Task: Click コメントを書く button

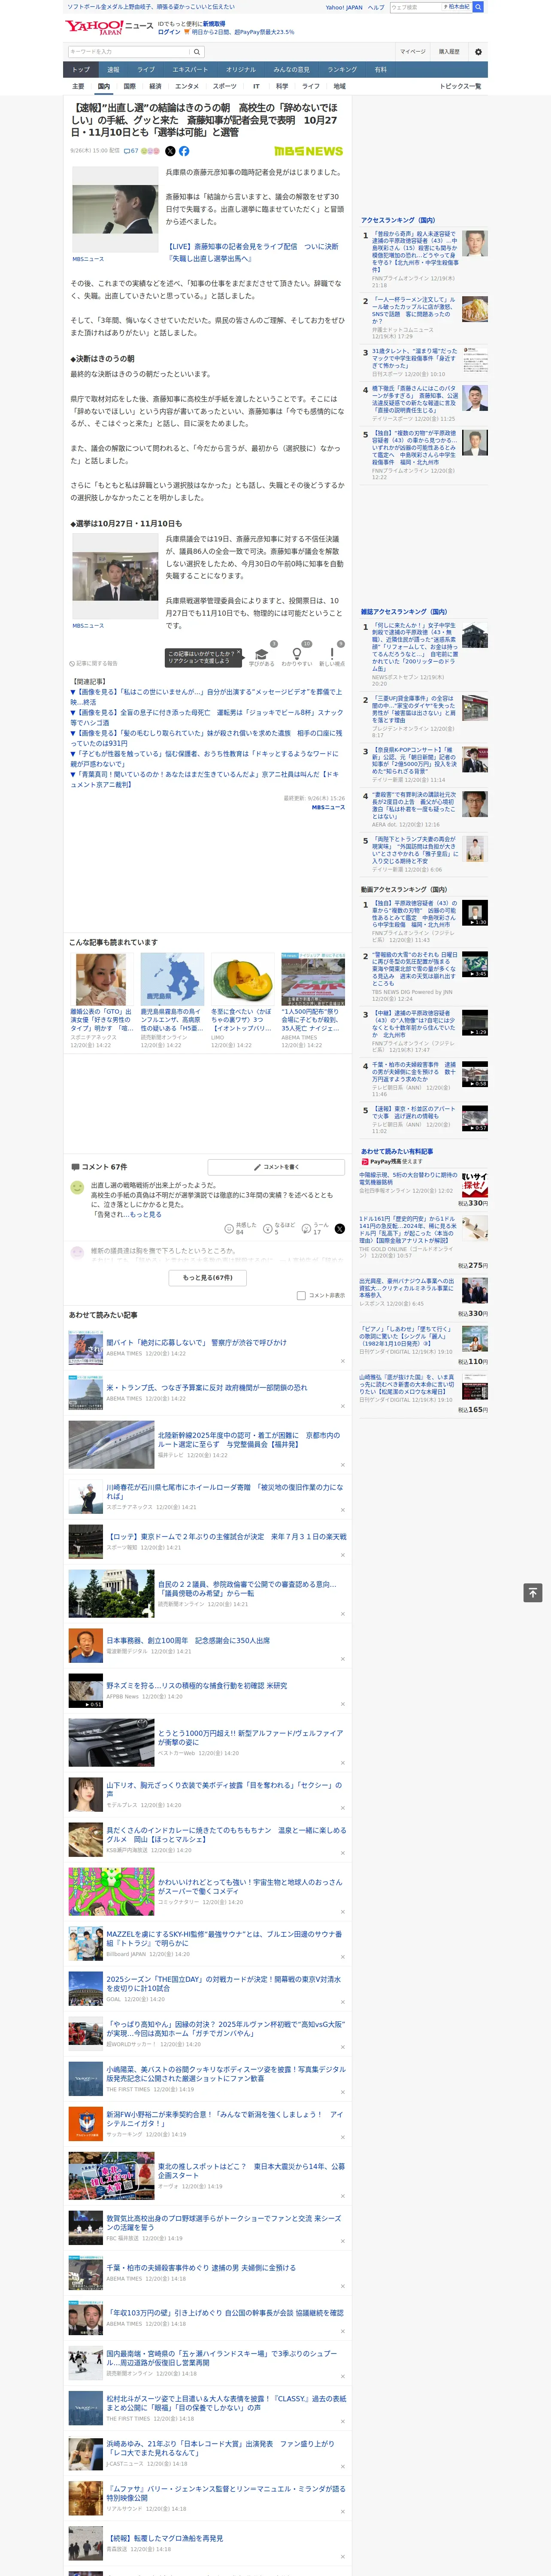Action: (277, 1167)
